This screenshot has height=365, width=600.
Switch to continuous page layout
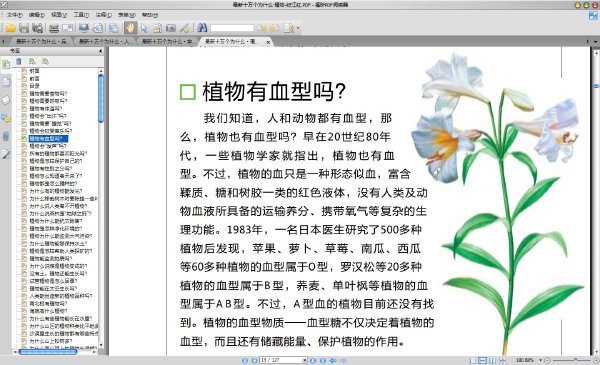(483, 360)
